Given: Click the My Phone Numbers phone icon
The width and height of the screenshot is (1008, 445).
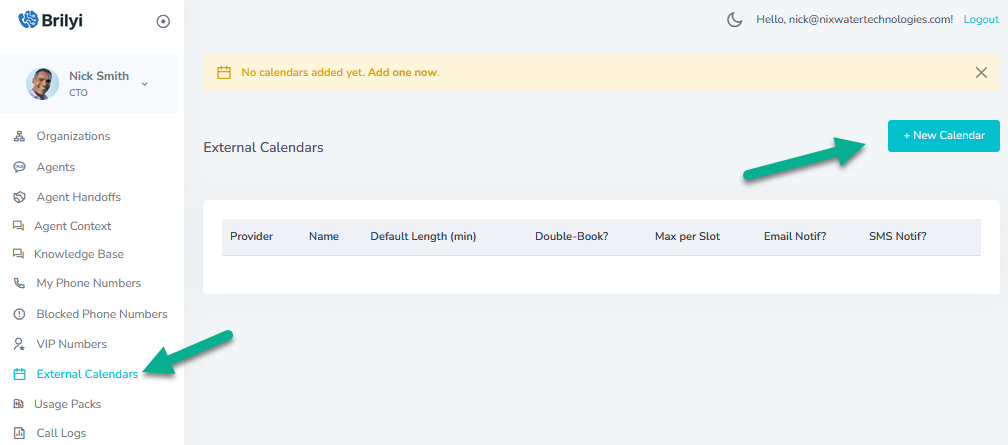Looking at the screenshot, I should 19,283.
